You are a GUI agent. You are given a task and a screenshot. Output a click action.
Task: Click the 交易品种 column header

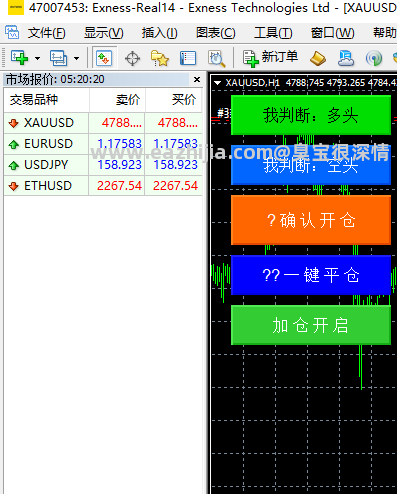(x=46, y=100)
